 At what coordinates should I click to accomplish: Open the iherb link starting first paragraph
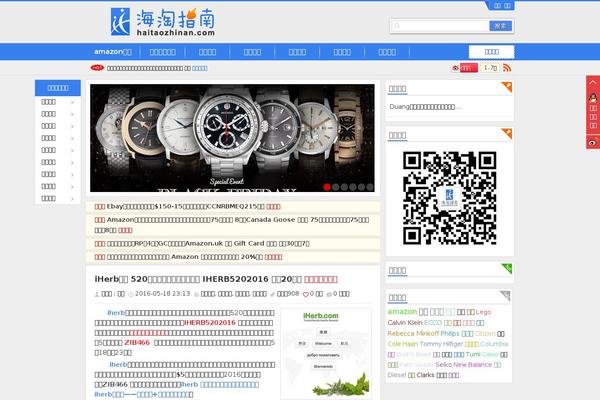(x=116, y=313)
